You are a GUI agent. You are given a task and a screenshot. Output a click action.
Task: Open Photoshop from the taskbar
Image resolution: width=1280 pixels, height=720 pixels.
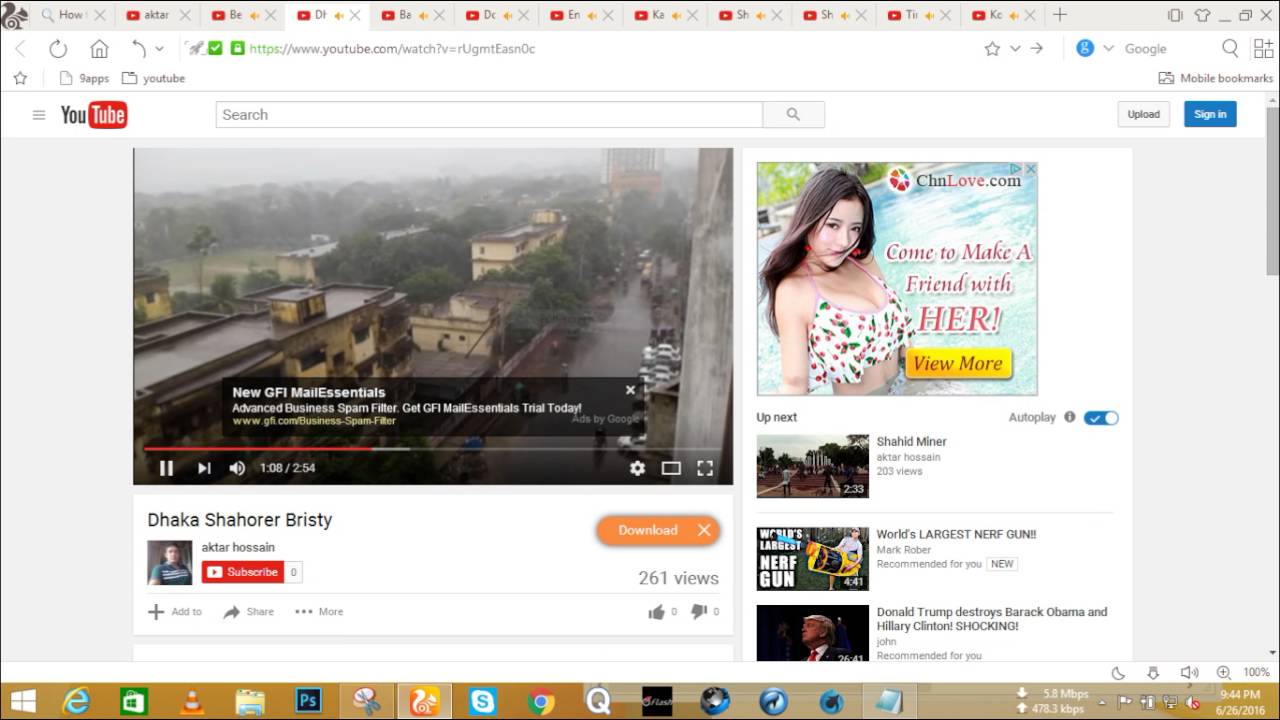308,701
